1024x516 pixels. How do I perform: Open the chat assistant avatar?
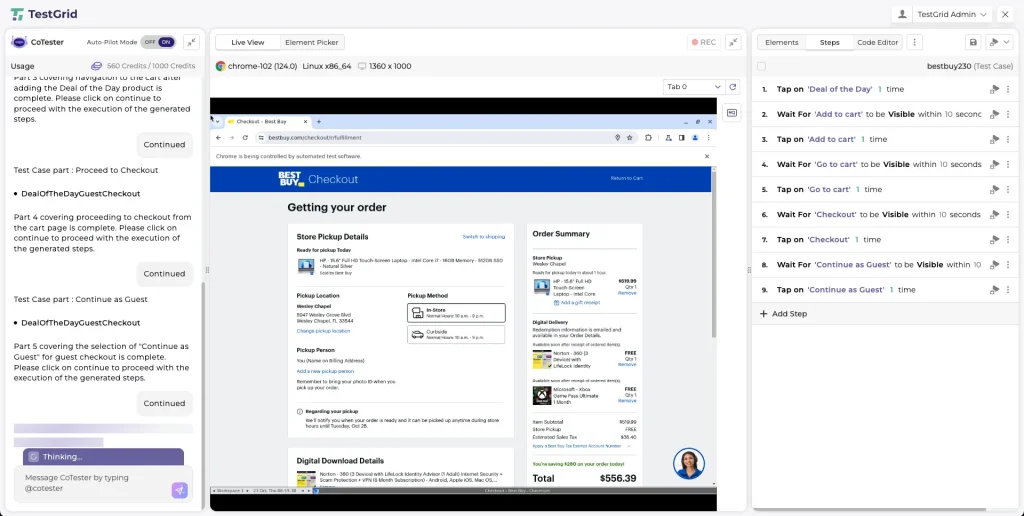click(x=688, y=463)
